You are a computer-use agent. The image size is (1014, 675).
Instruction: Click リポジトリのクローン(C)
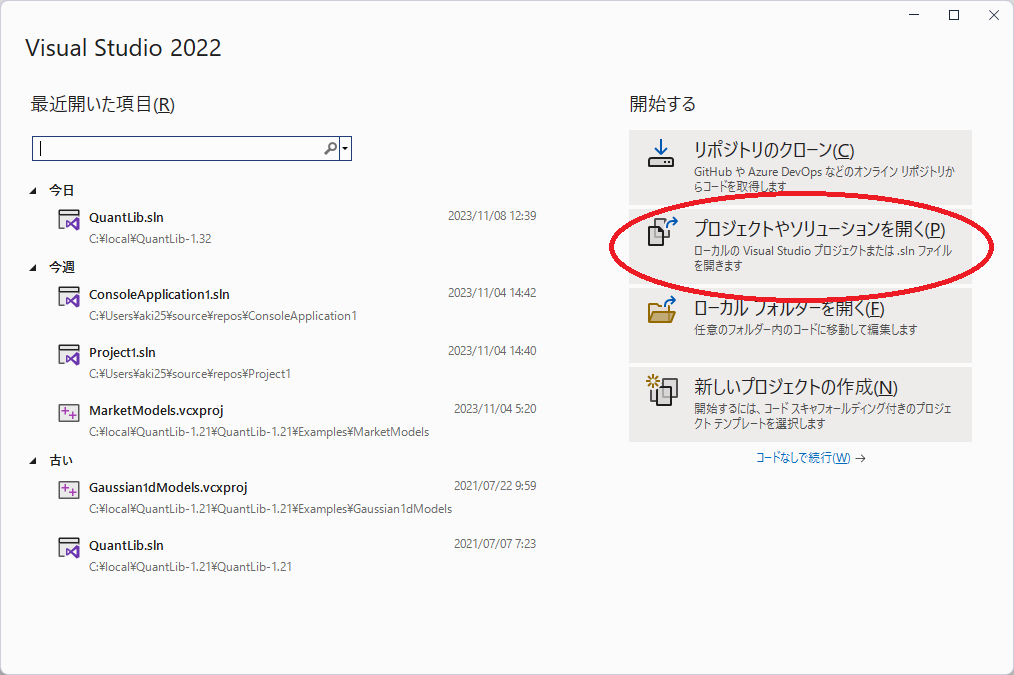800,167
